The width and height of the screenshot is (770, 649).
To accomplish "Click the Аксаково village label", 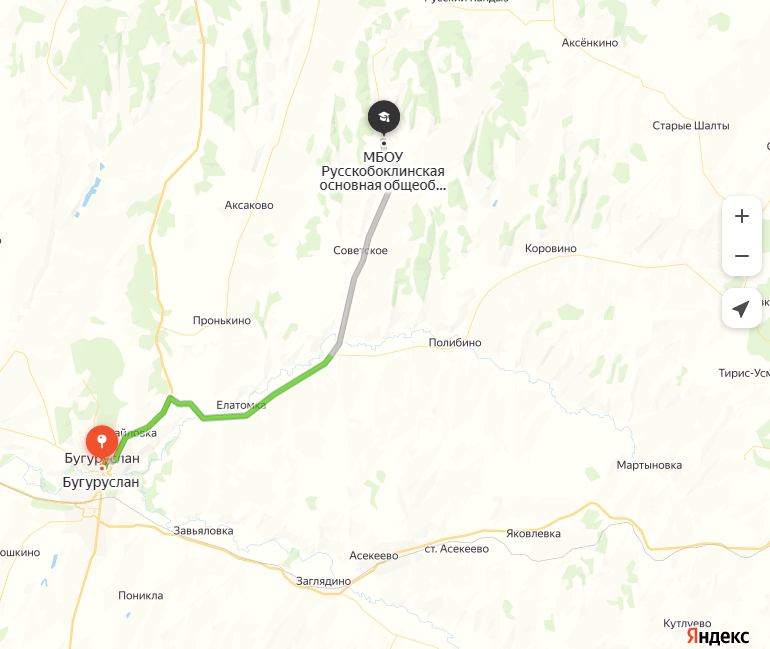I will (249, 205).
